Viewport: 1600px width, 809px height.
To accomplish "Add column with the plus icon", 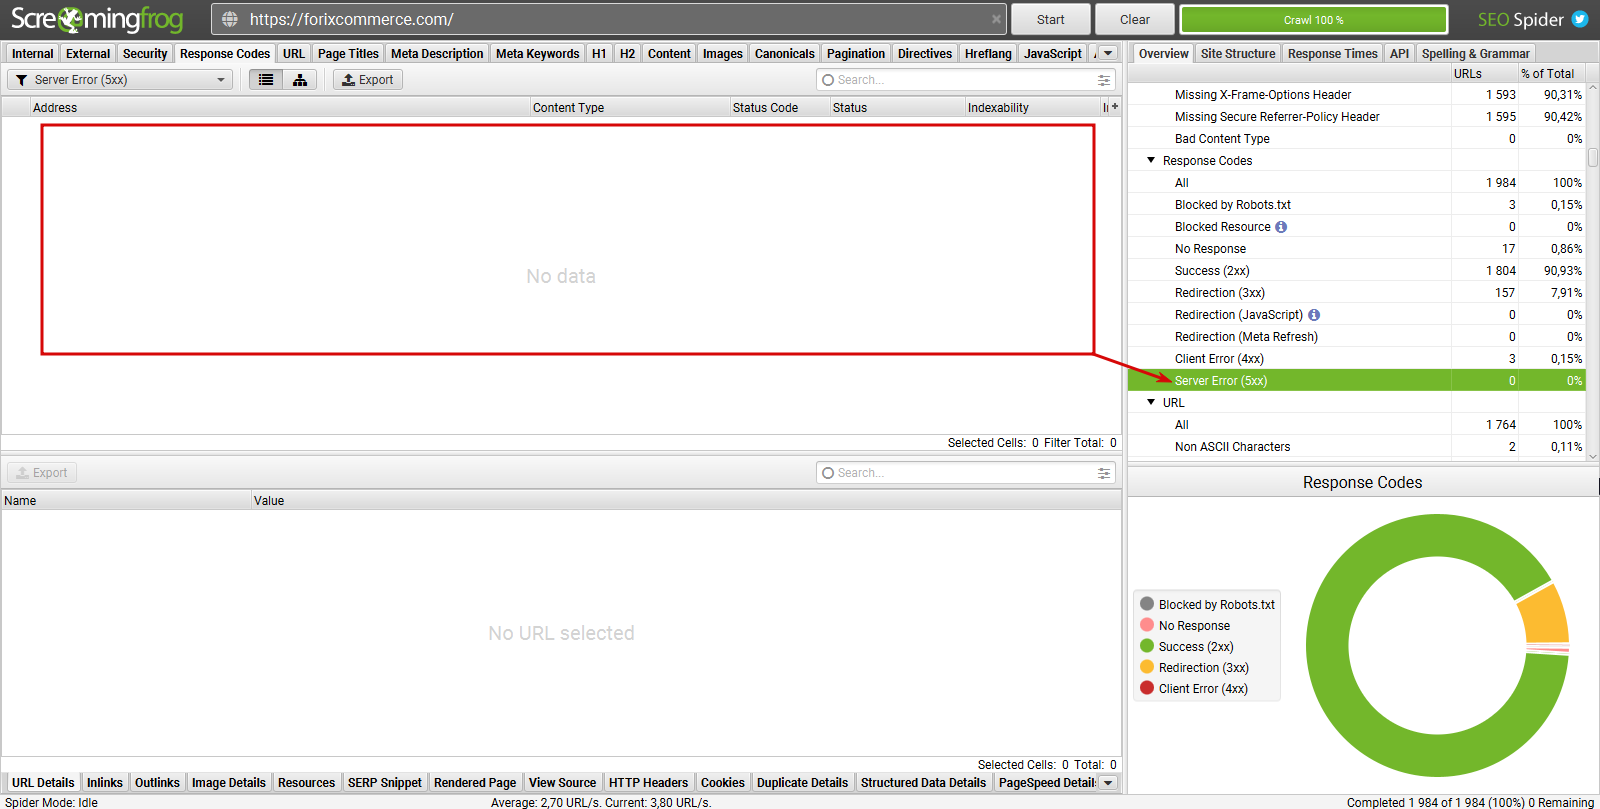I will click(x=1115, y=106).
